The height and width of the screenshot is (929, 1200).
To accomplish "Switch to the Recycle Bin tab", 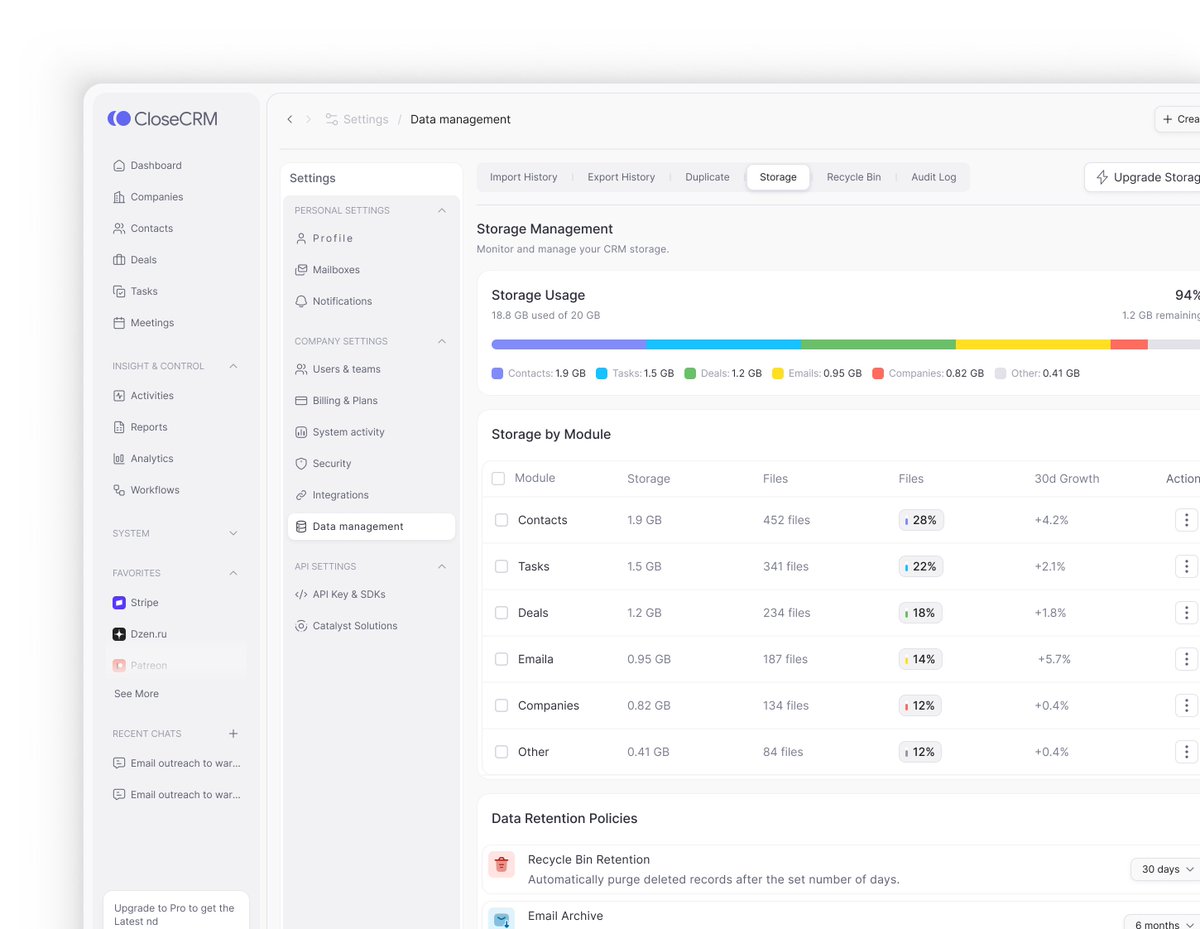I will pyautogui.click(x=853, y=177).
